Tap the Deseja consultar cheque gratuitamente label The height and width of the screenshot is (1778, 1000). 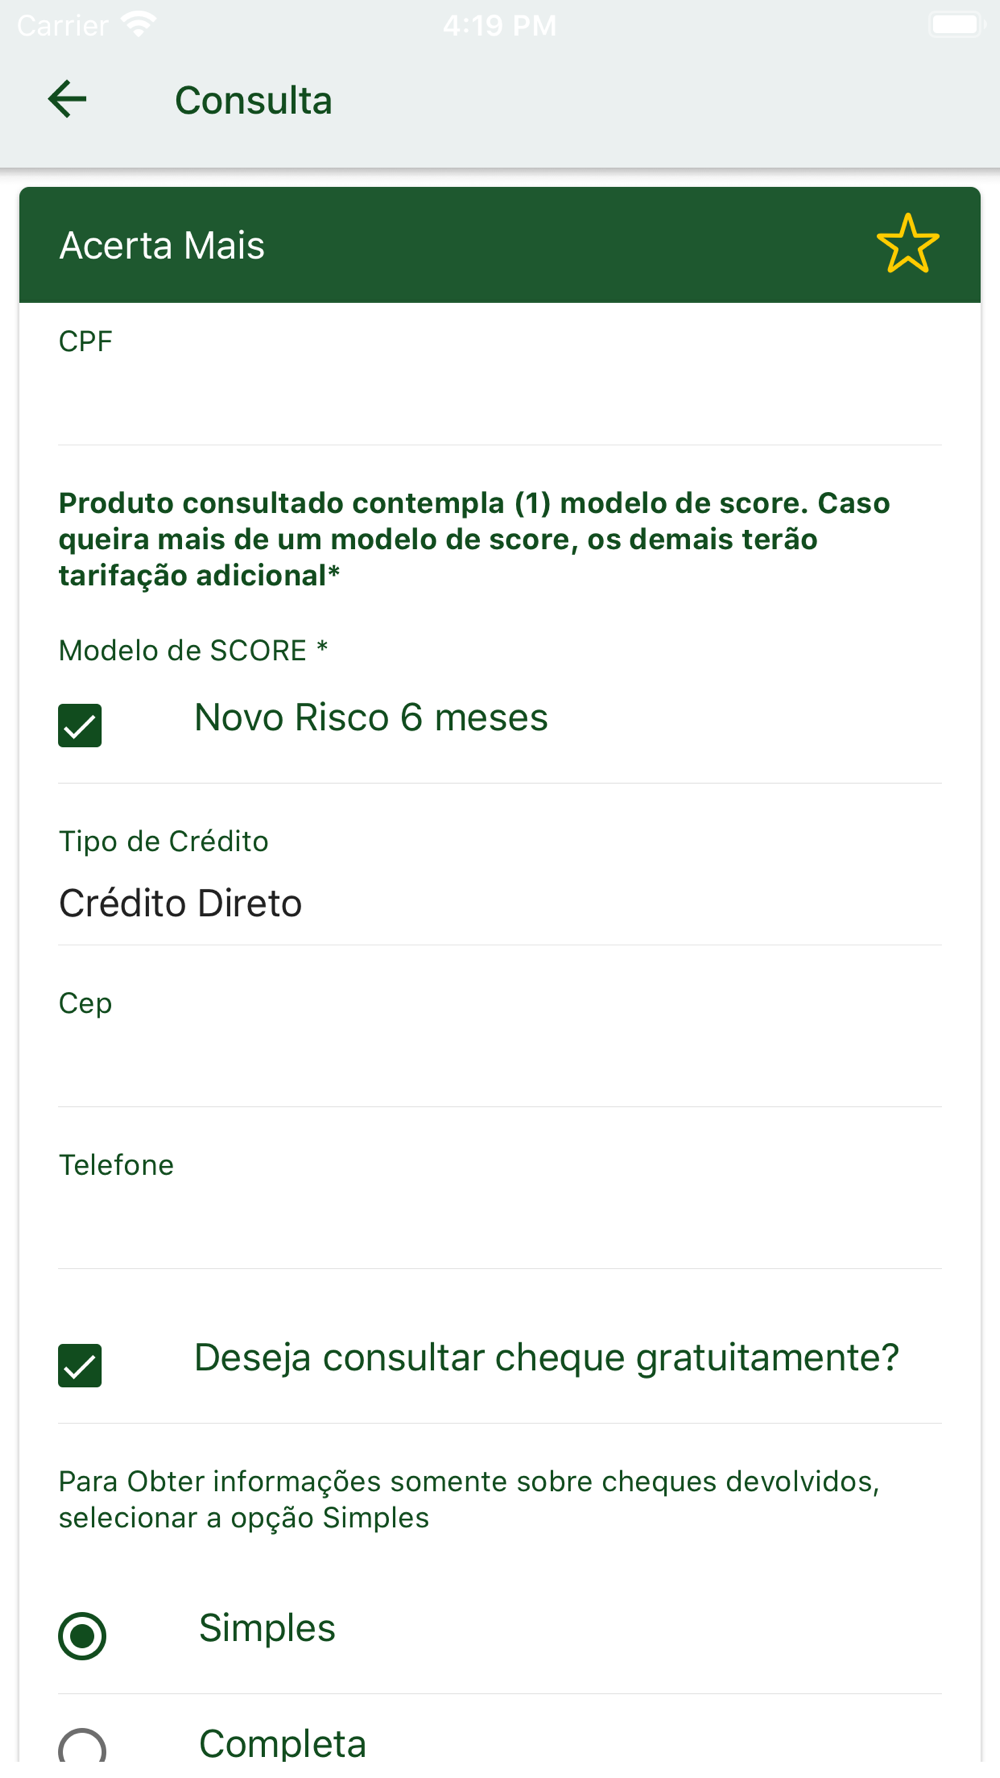[547, 1357]
